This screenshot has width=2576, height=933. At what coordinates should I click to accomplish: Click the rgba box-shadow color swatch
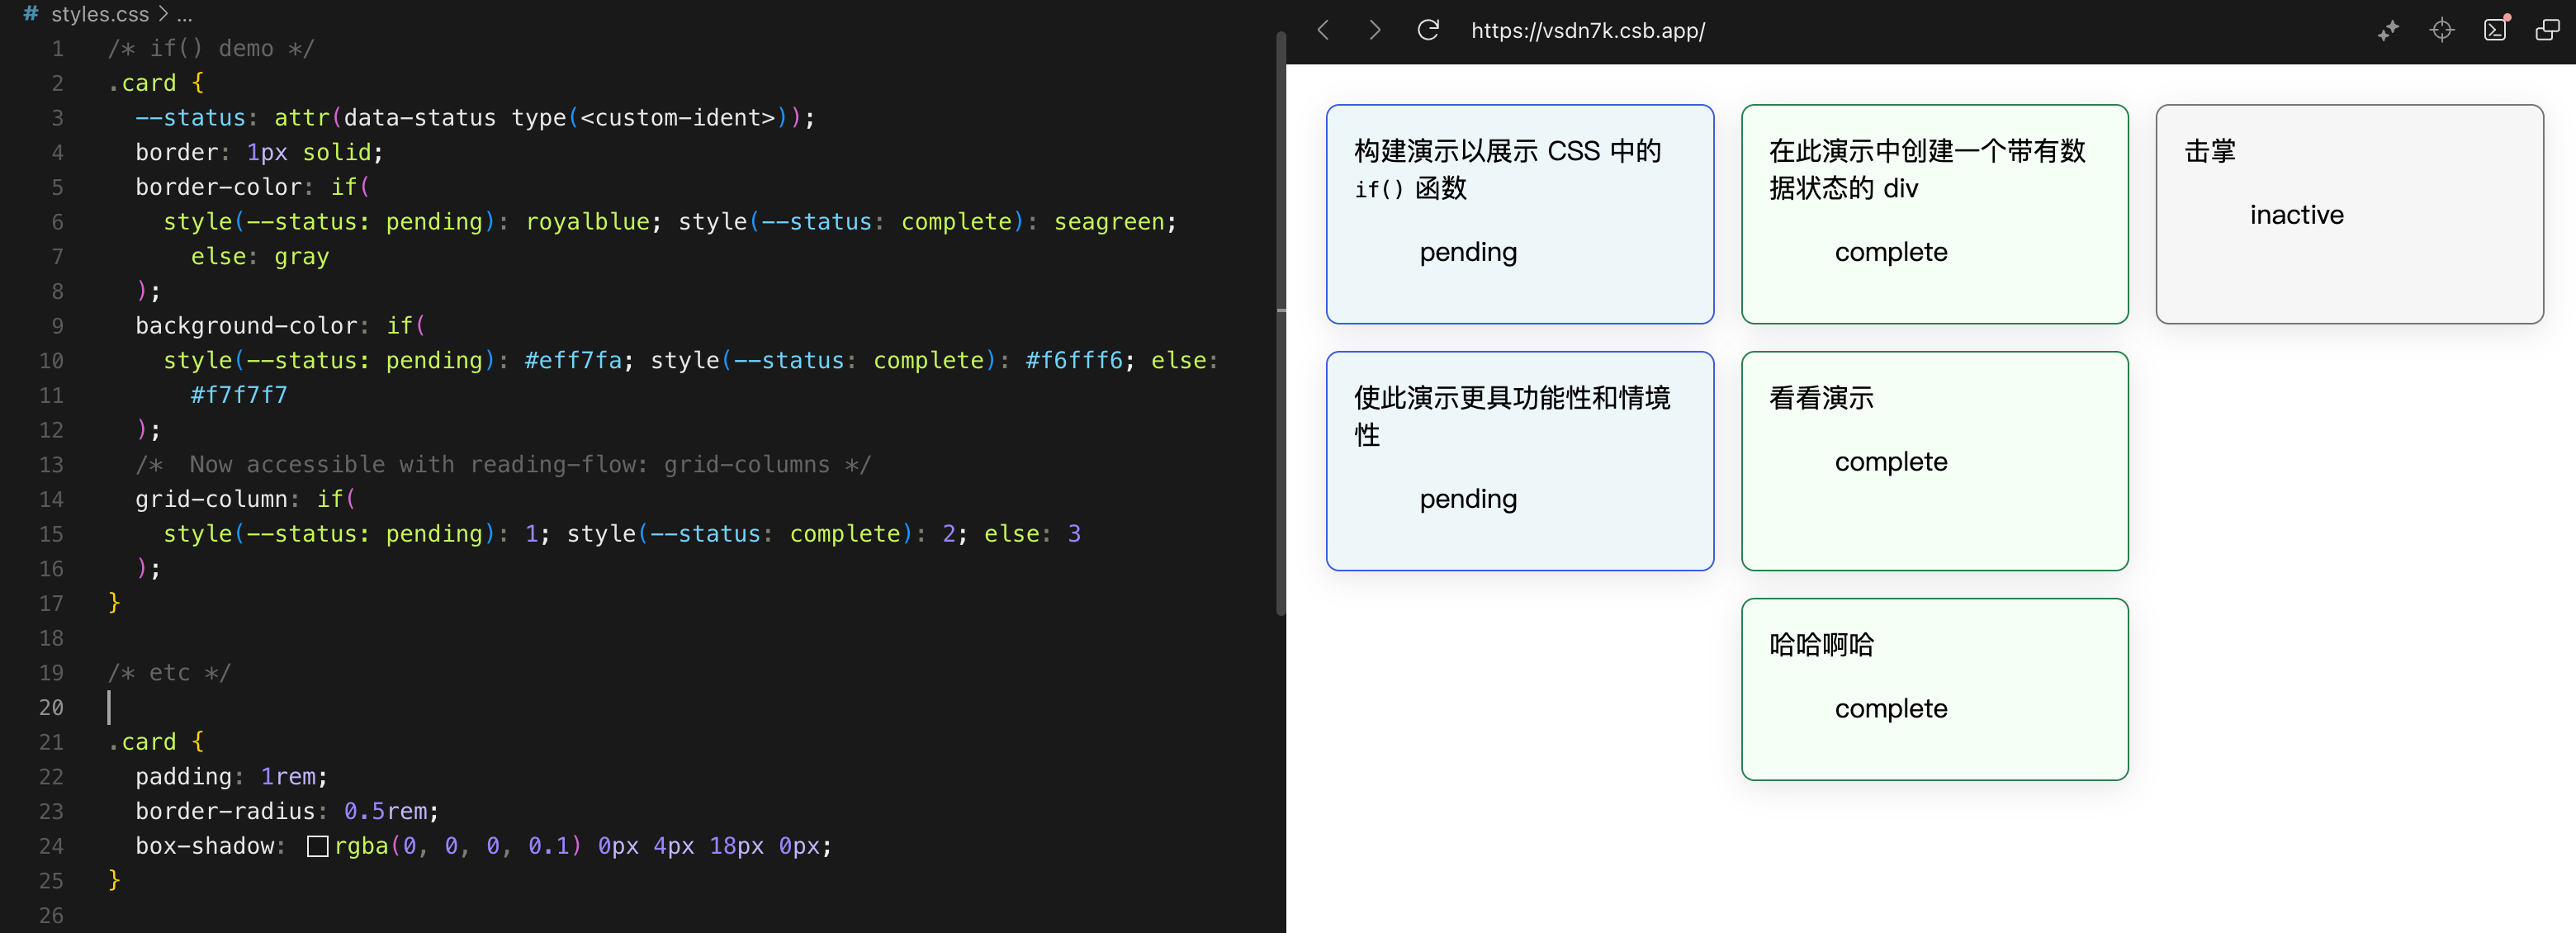pyautogui.click(x=317, y=846)
